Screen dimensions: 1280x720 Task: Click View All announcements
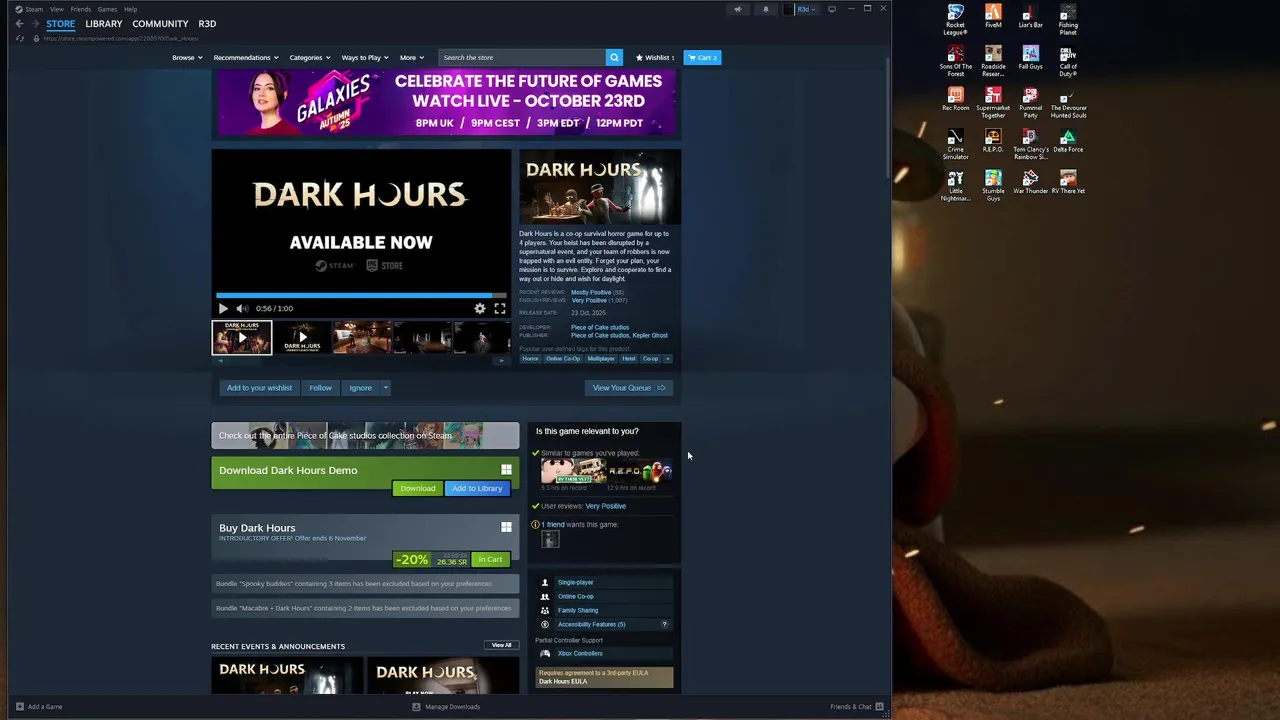tap(502, 646)
